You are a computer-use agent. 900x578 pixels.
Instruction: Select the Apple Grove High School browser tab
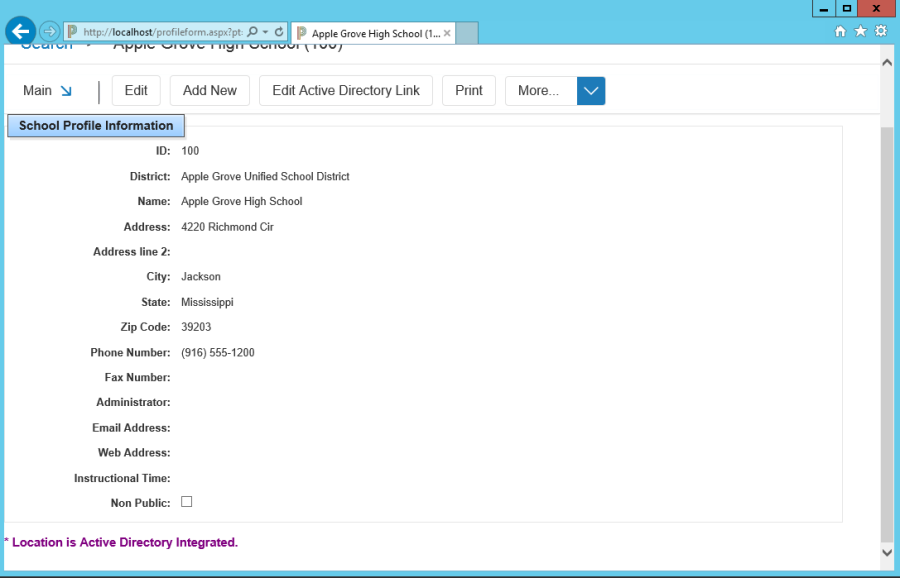(370, 33)
